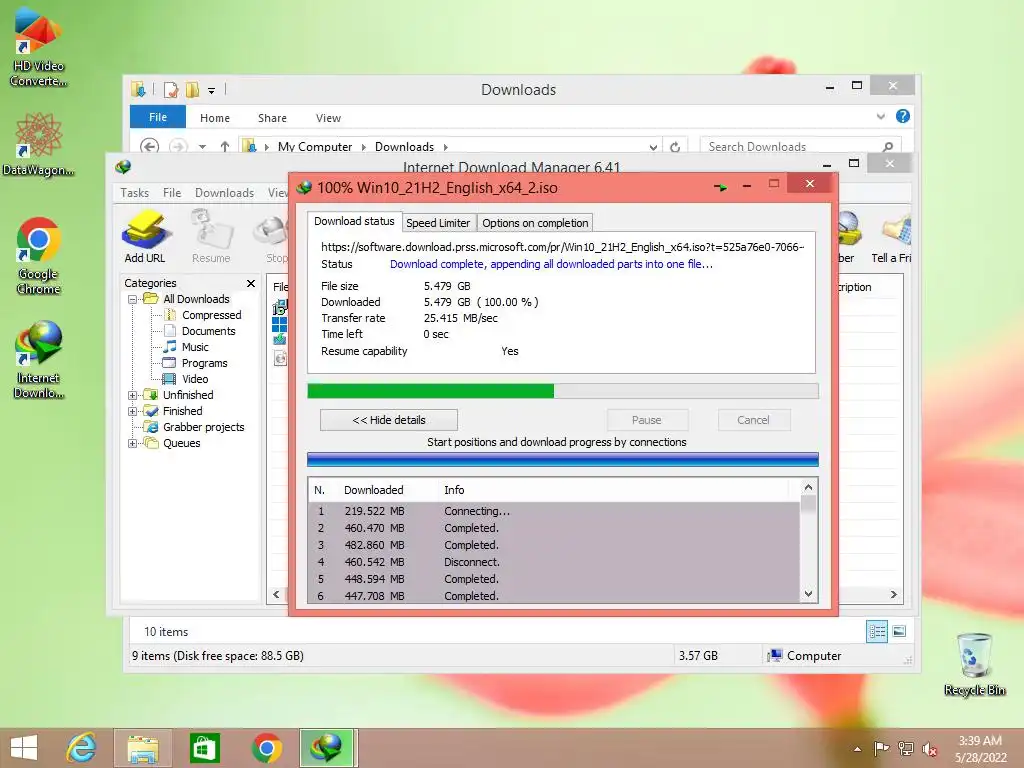
Task: Select the Programs category
Action: pyautogui.click(x=204, y=363)
